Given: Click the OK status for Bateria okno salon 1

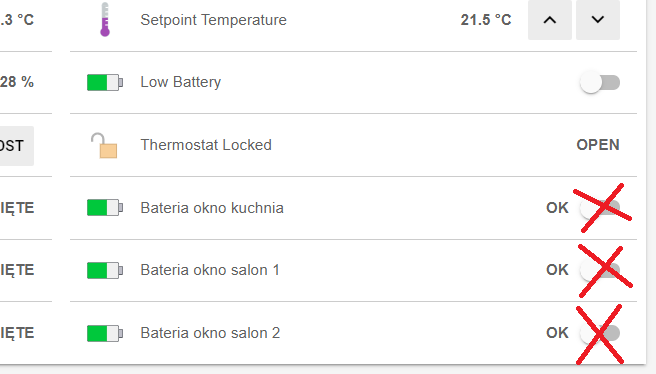Looking at the screenshot, I should (x=557, y=270).
